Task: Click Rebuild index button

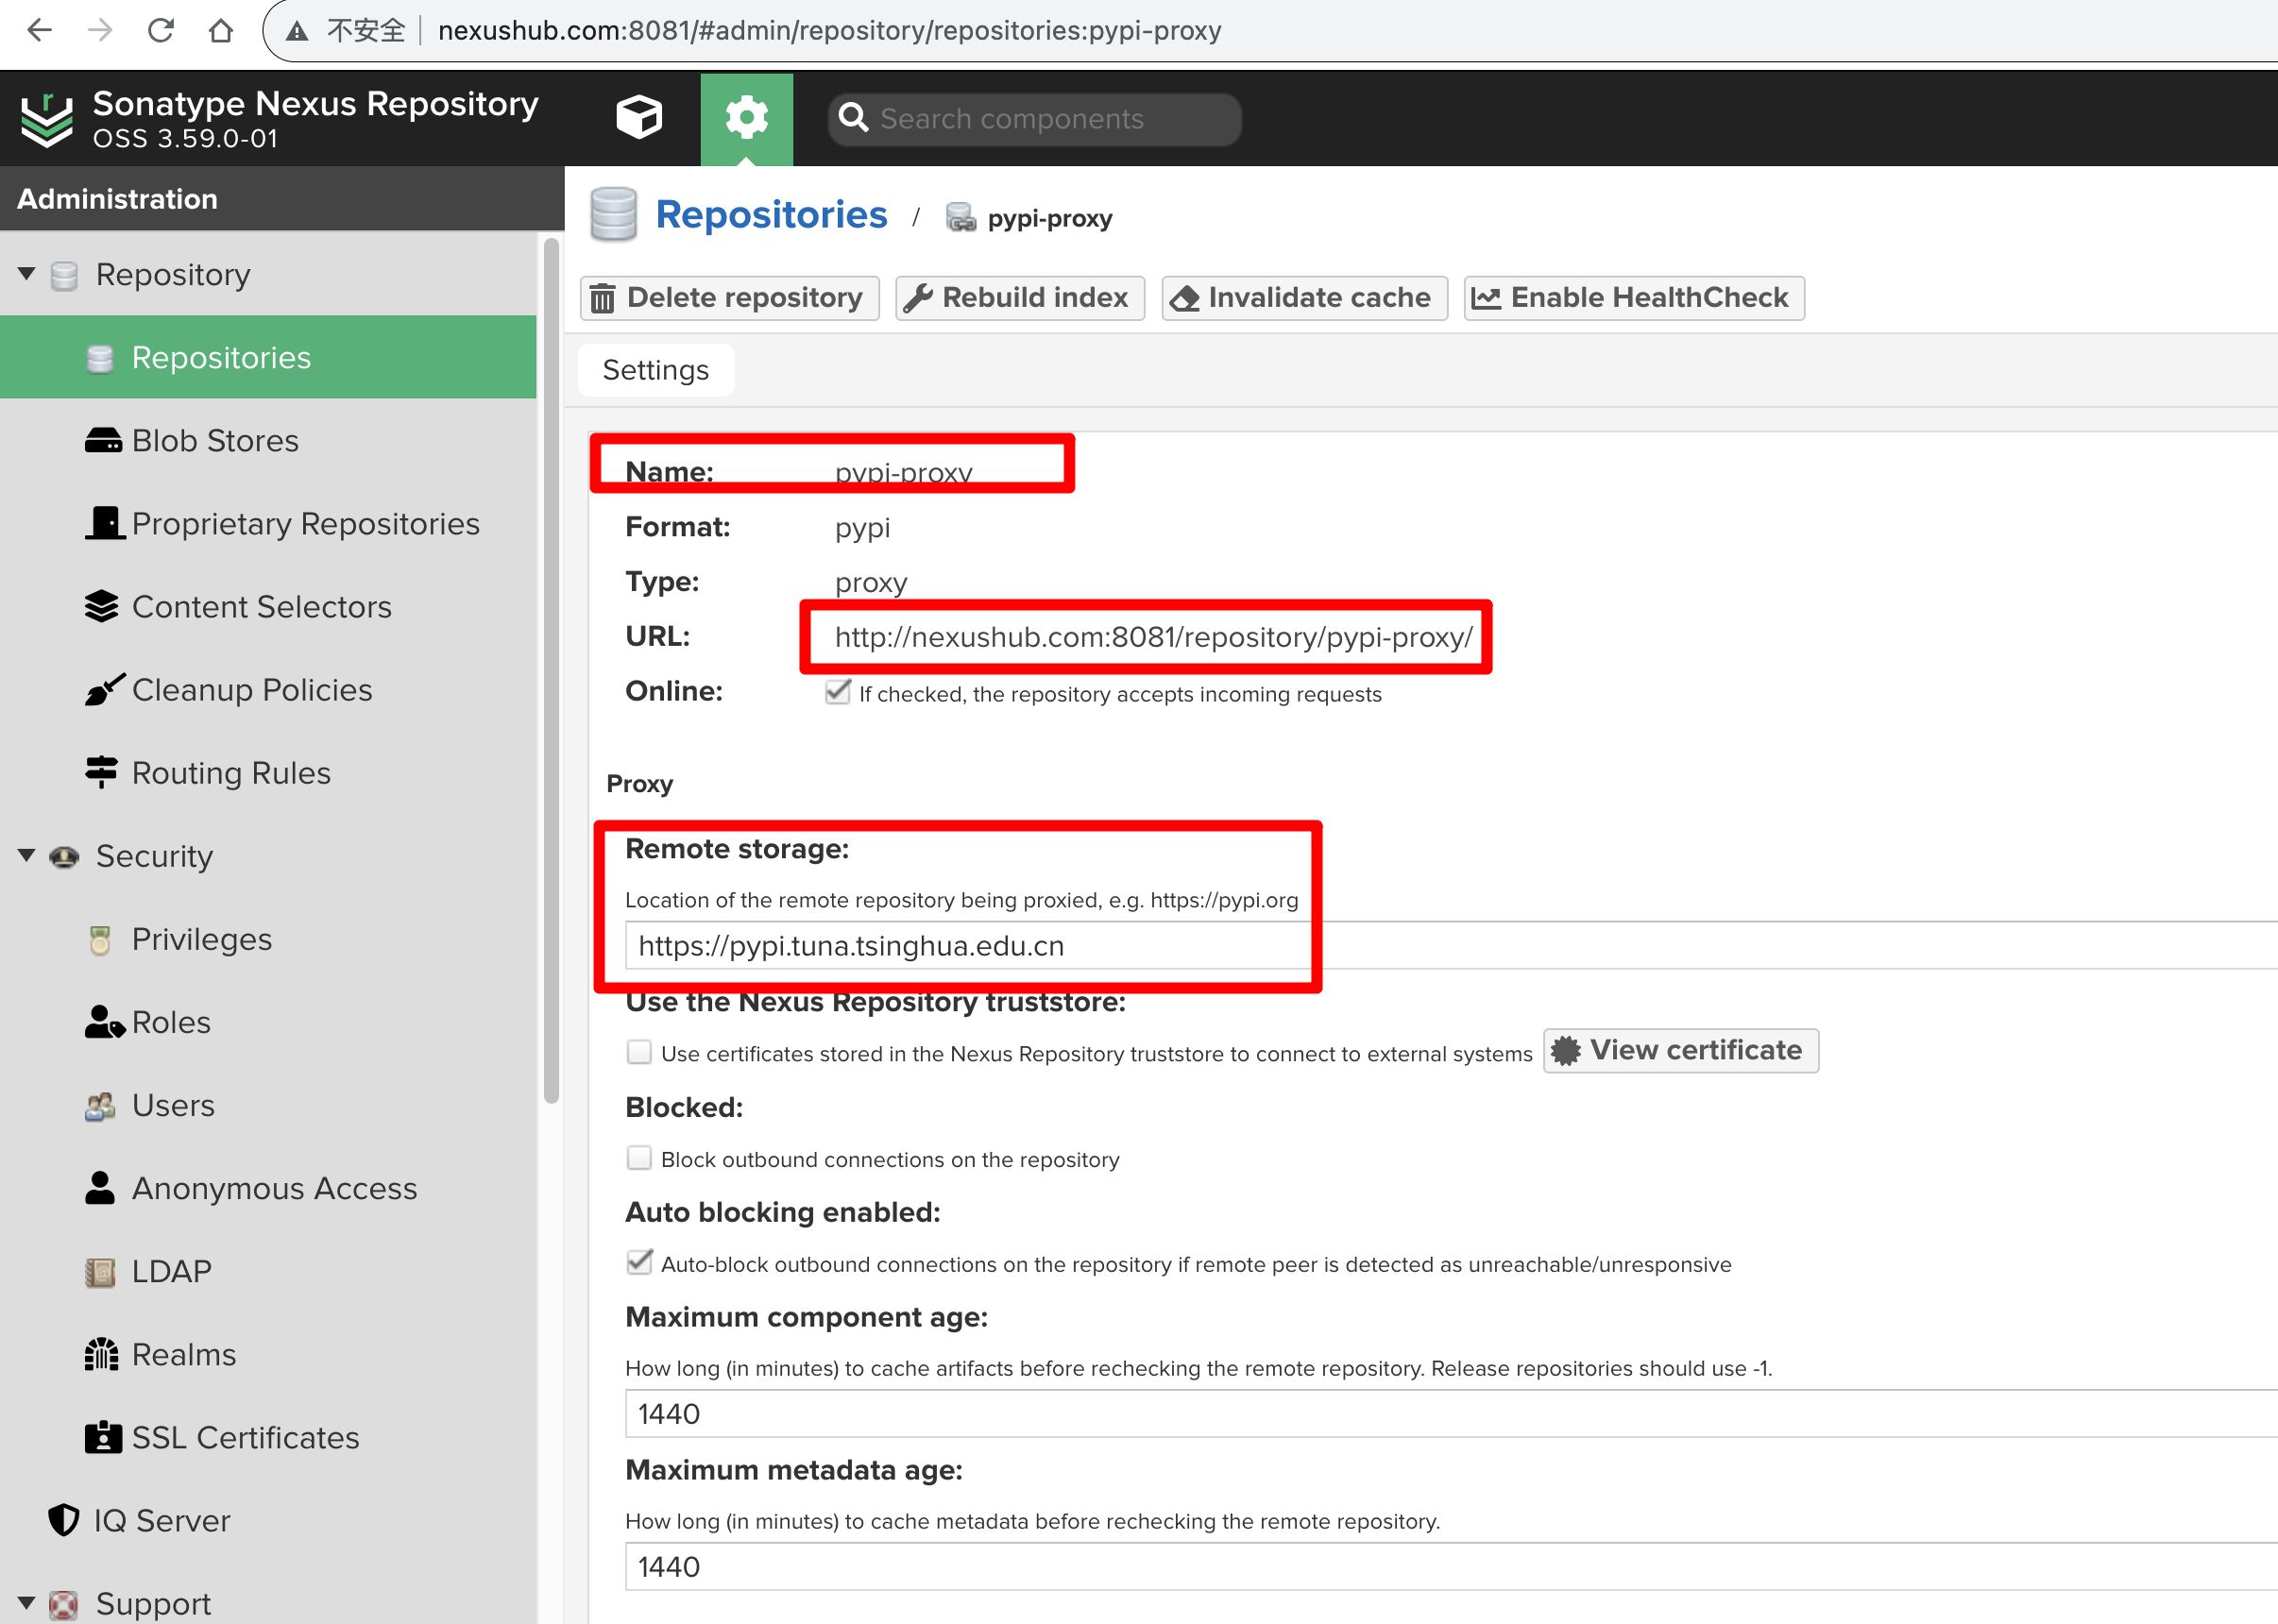Action: click(1019, 298)
